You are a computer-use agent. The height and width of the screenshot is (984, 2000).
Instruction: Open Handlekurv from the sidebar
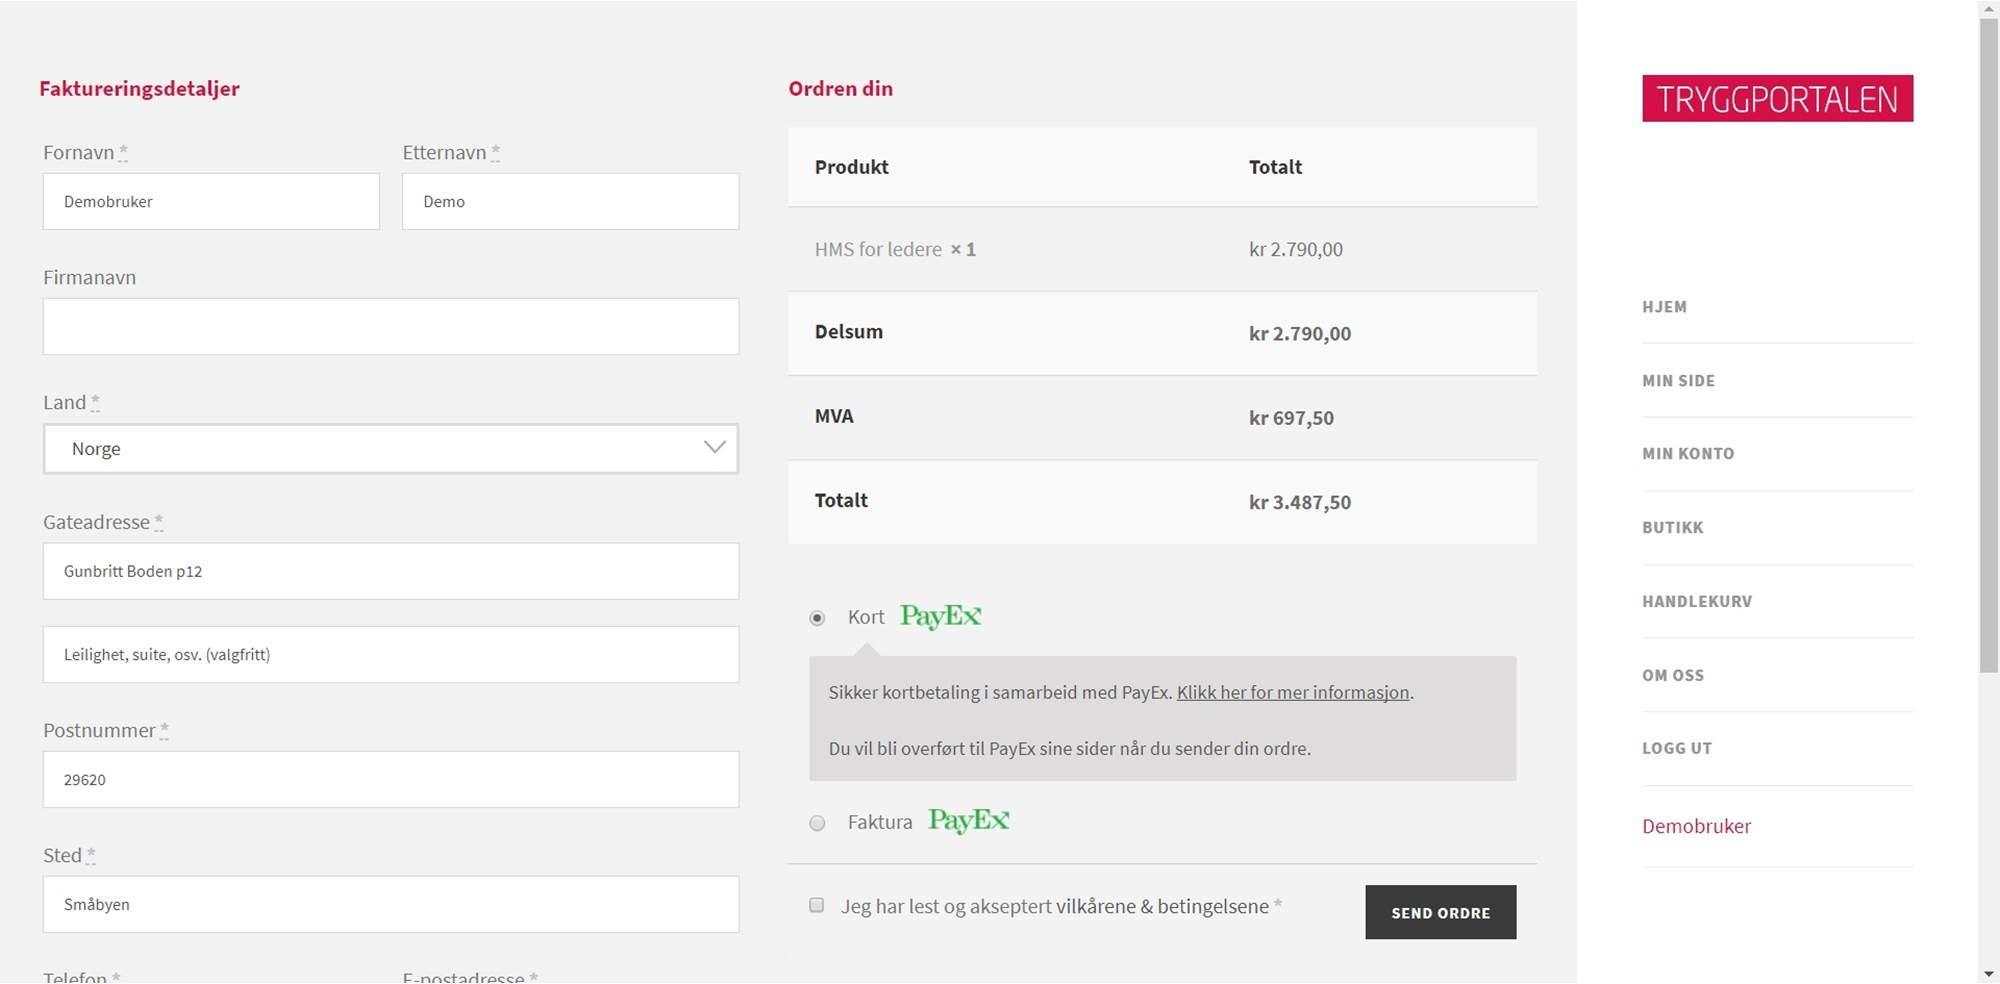1696,601
